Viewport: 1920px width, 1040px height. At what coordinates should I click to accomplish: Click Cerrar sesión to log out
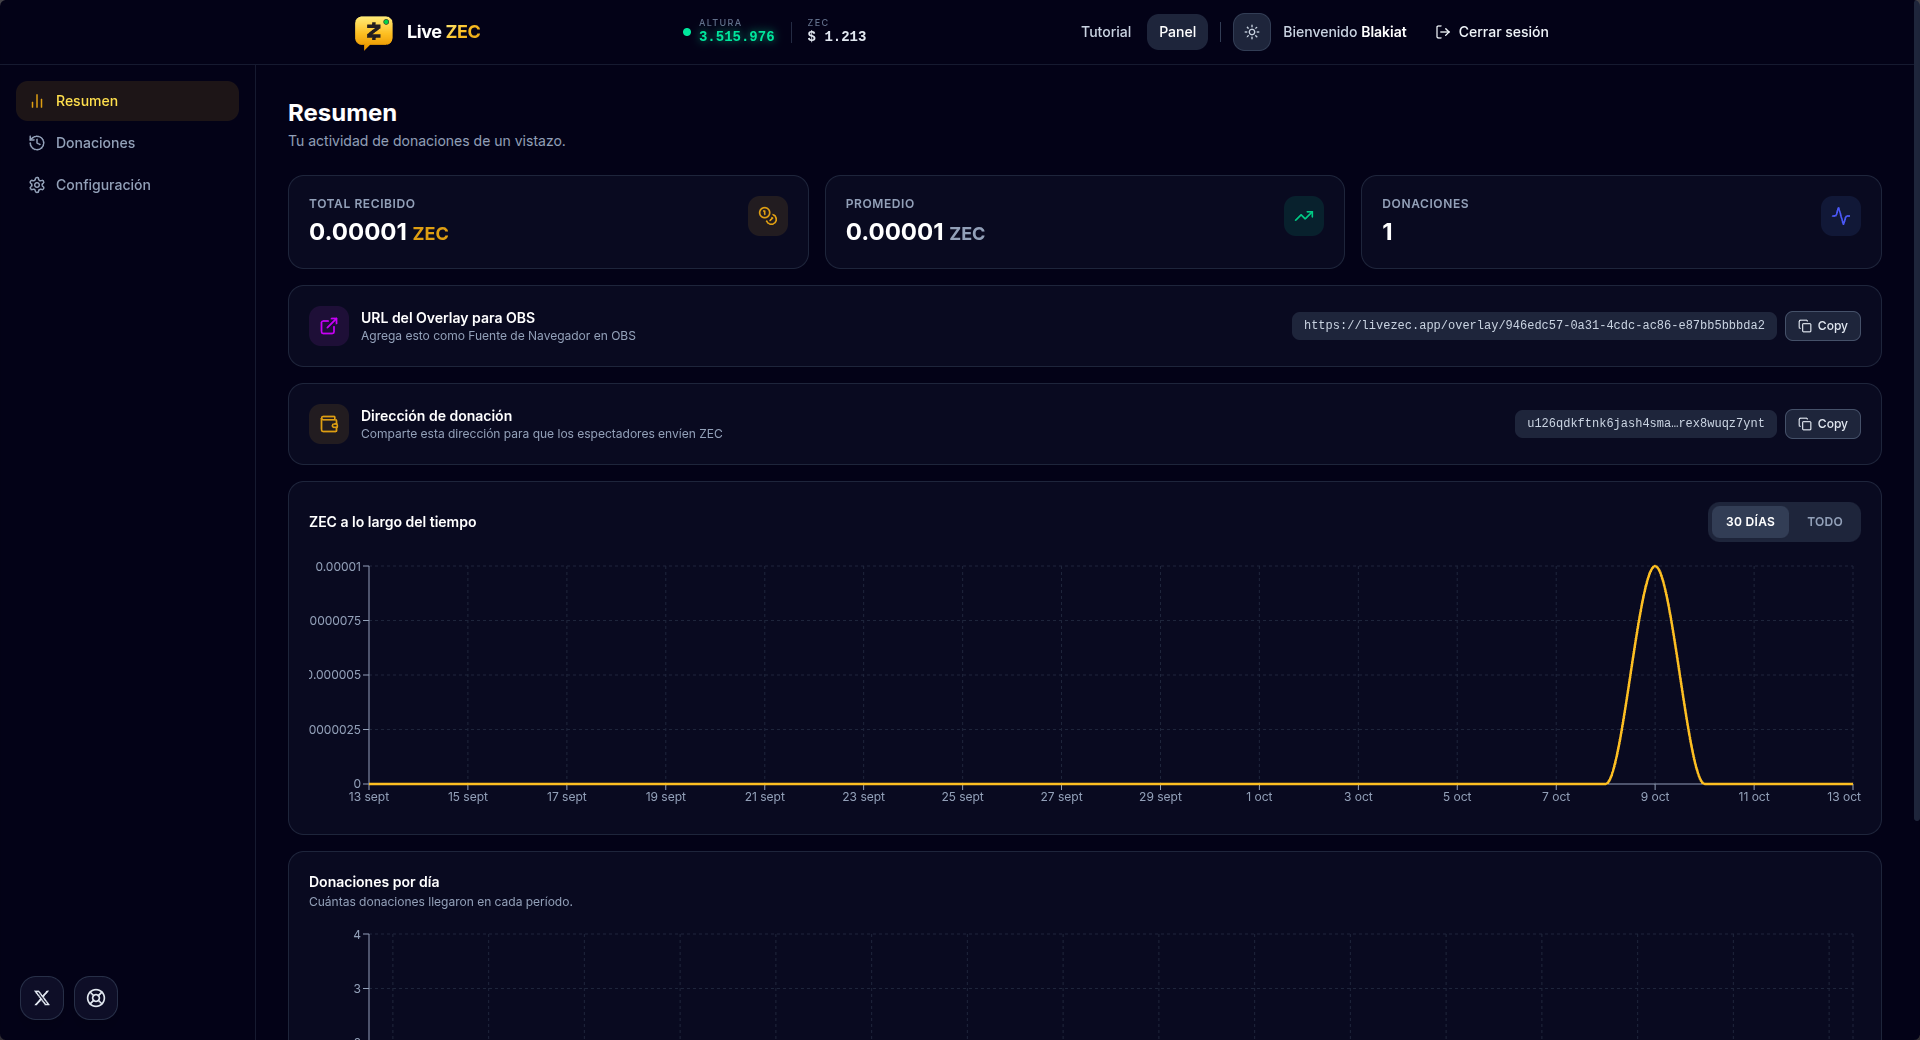pyautogui.click(x=1492, y=32)
